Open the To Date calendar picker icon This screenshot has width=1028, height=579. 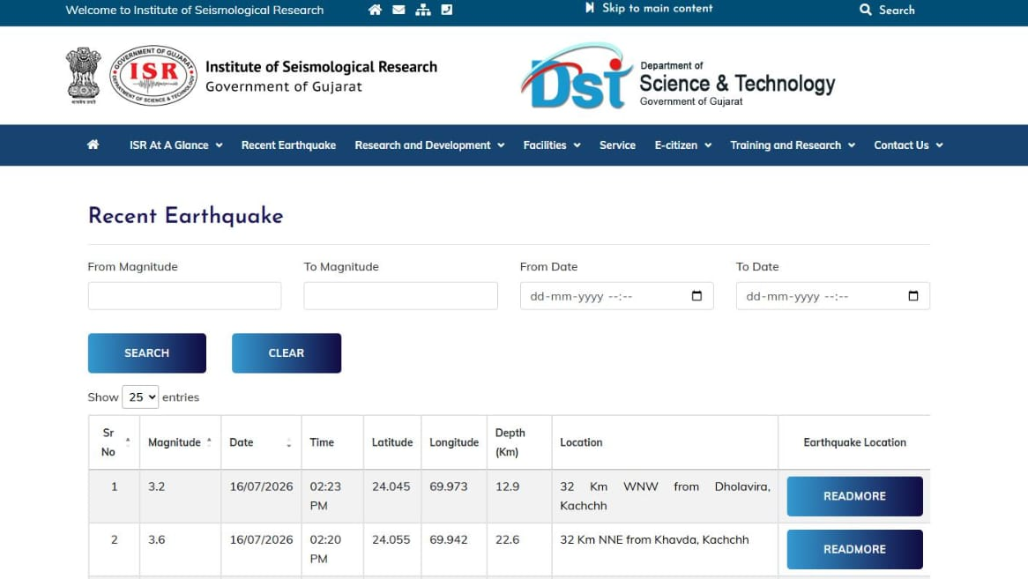[913, 296]
